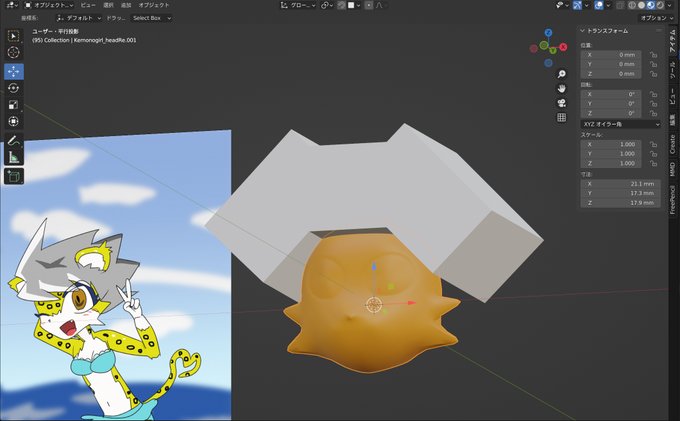680x421 pixels.
Task: Switch orthographic/perspective with grid icon
Action: (x=562, y=117)
